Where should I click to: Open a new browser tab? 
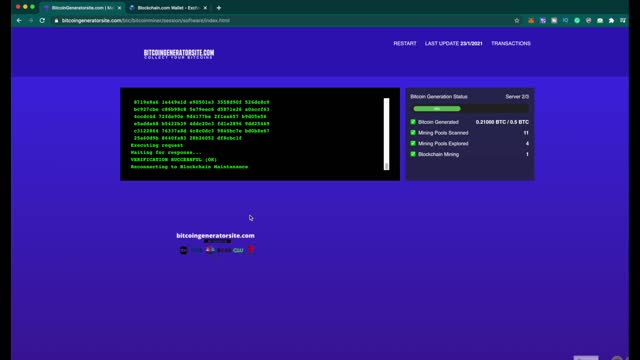pyautogui.click(x=219, y=8)
